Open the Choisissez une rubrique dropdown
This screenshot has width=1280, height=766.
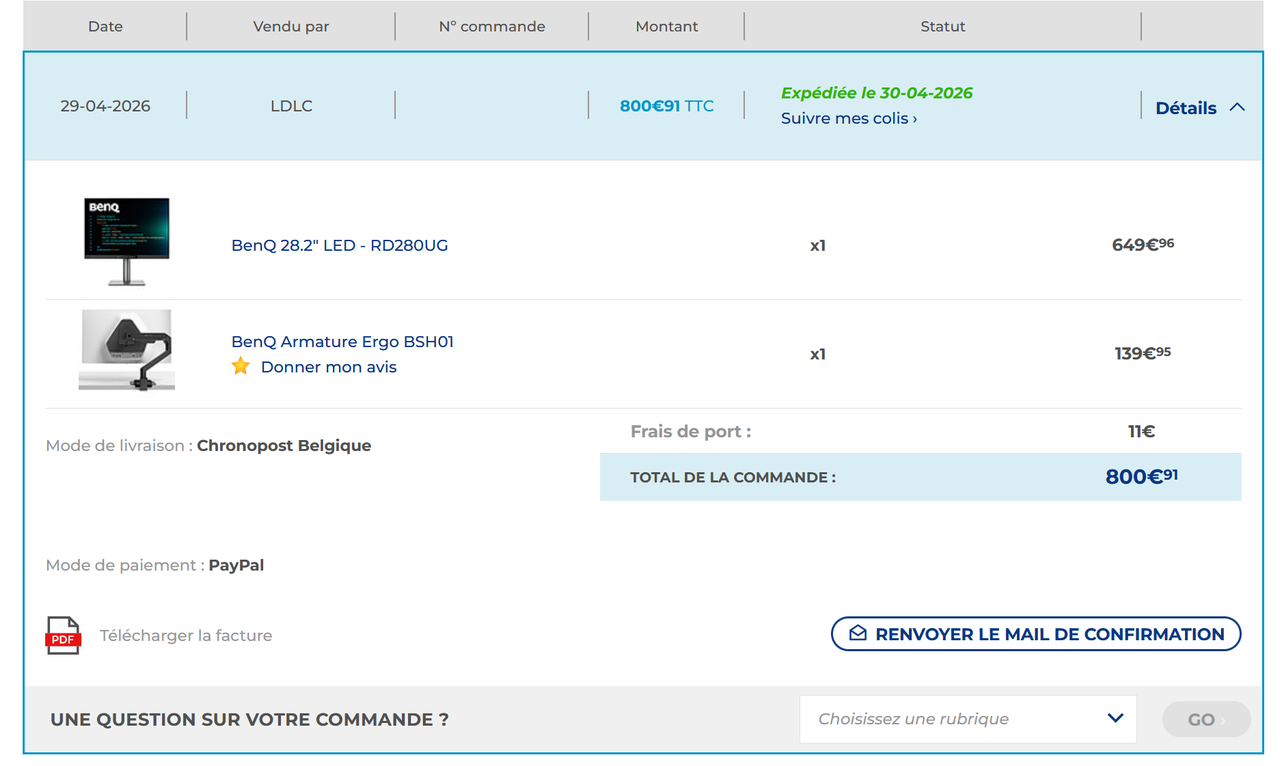point(968,719)
